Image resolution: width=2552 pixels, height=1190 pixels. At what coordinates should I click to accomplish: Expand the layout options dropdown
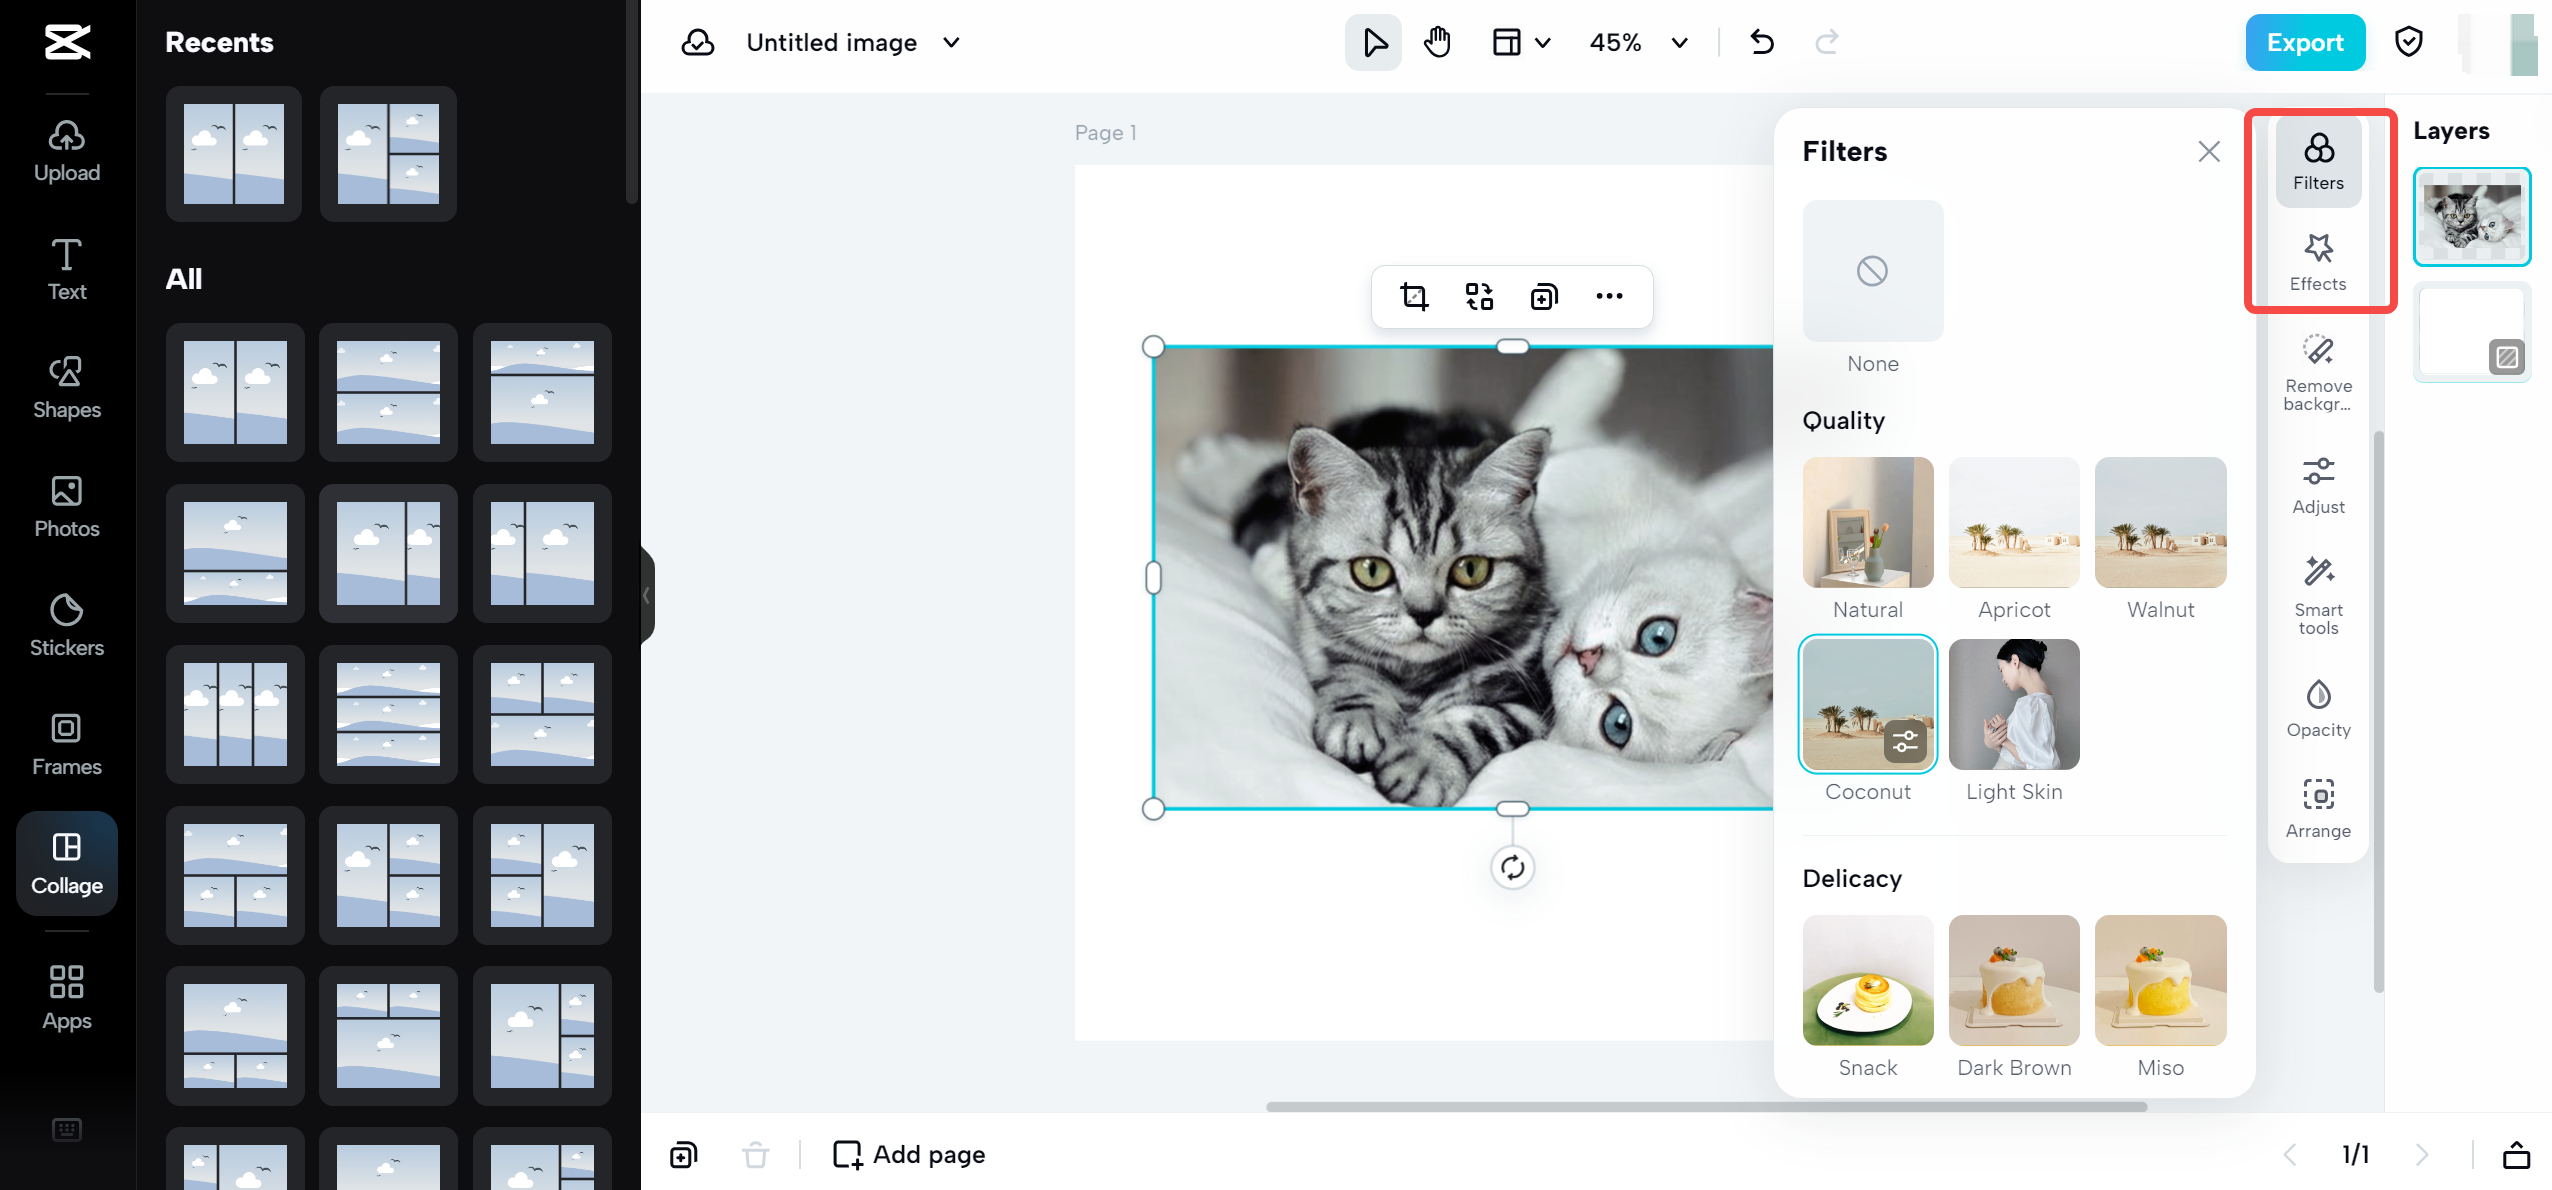(x=1543, y=42)
